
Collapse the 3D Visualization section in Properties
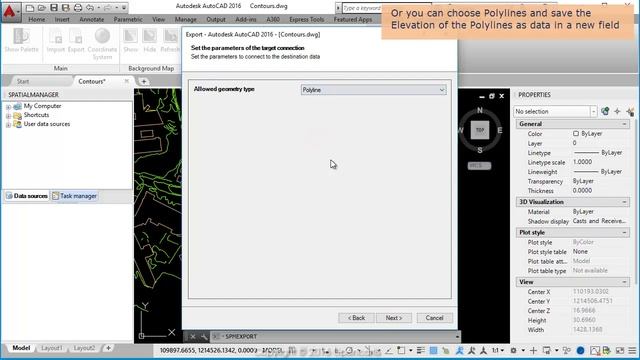pyautogui.click(x=624, y=202)
